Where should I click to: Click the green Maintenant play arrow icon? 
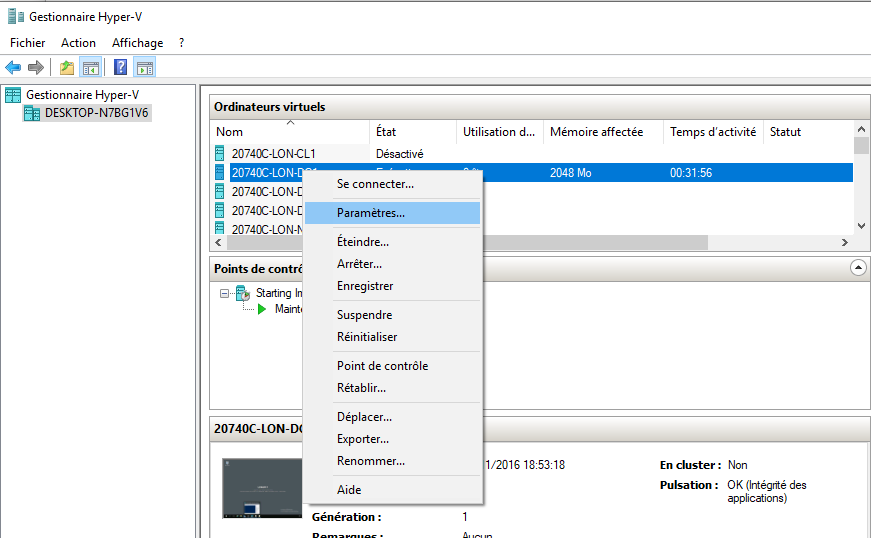coord(262,309)
